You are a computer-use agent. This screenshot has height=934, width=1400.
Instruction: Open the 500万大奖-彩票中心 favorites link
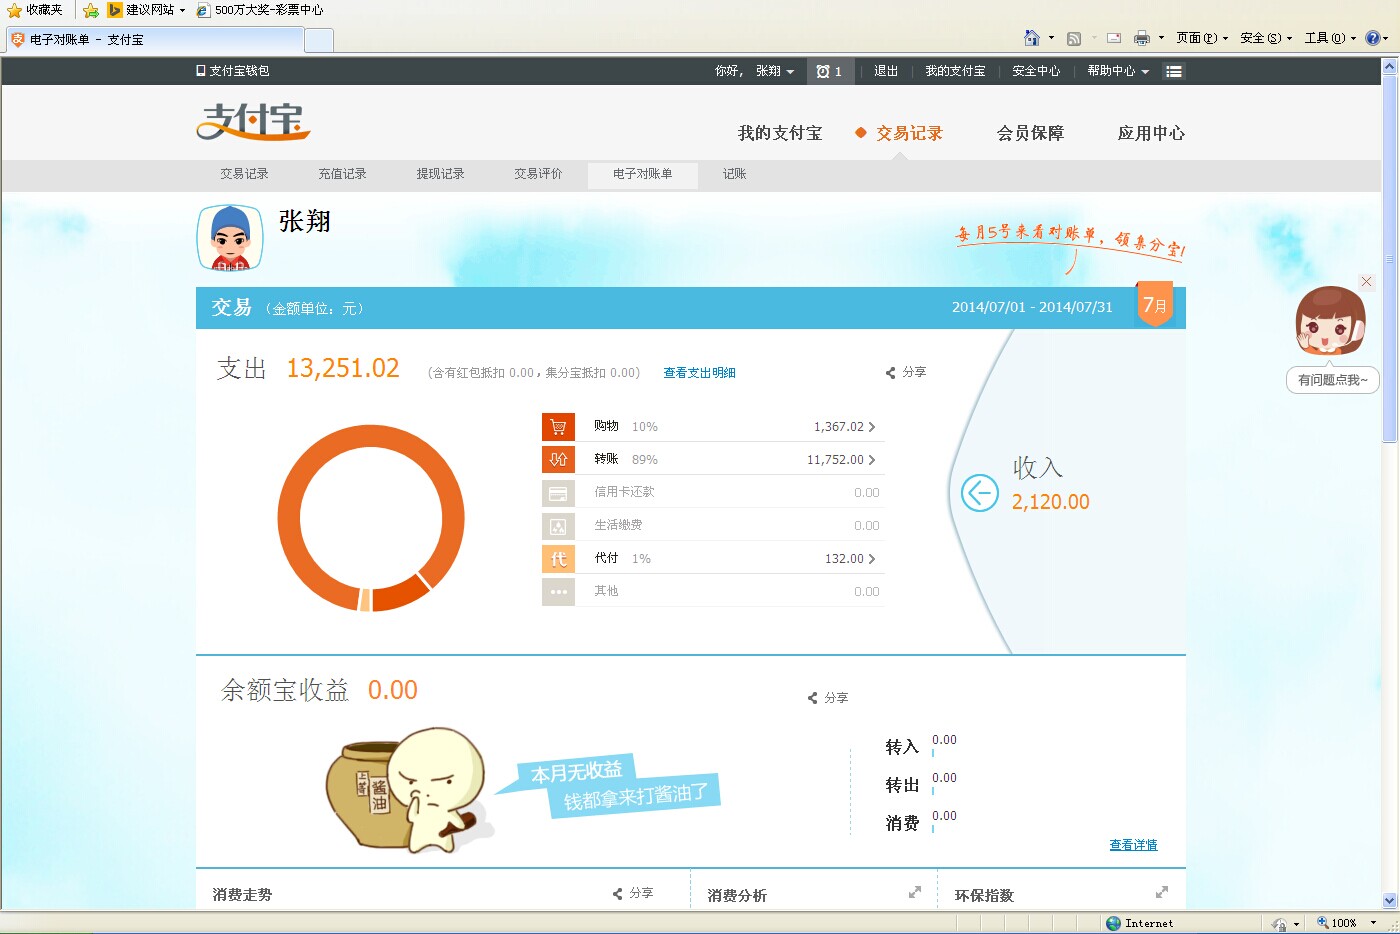[260, 10]
